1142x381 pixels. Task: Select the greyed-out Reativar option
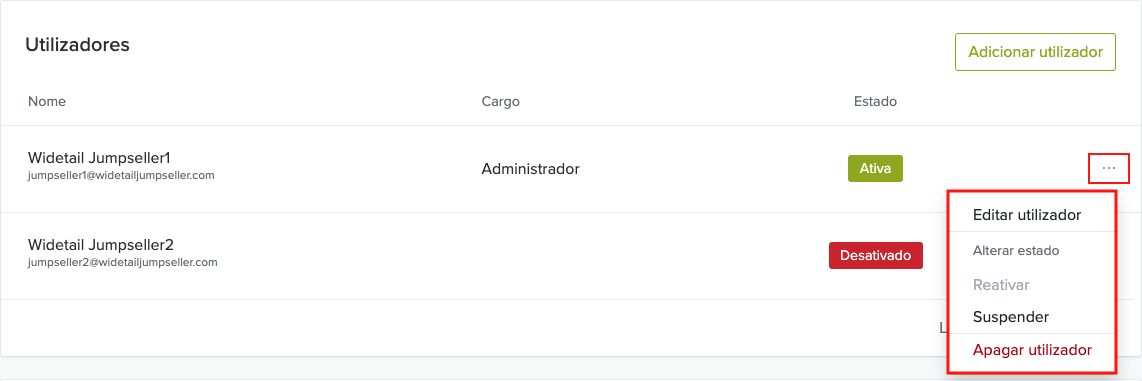[1001, 285]
